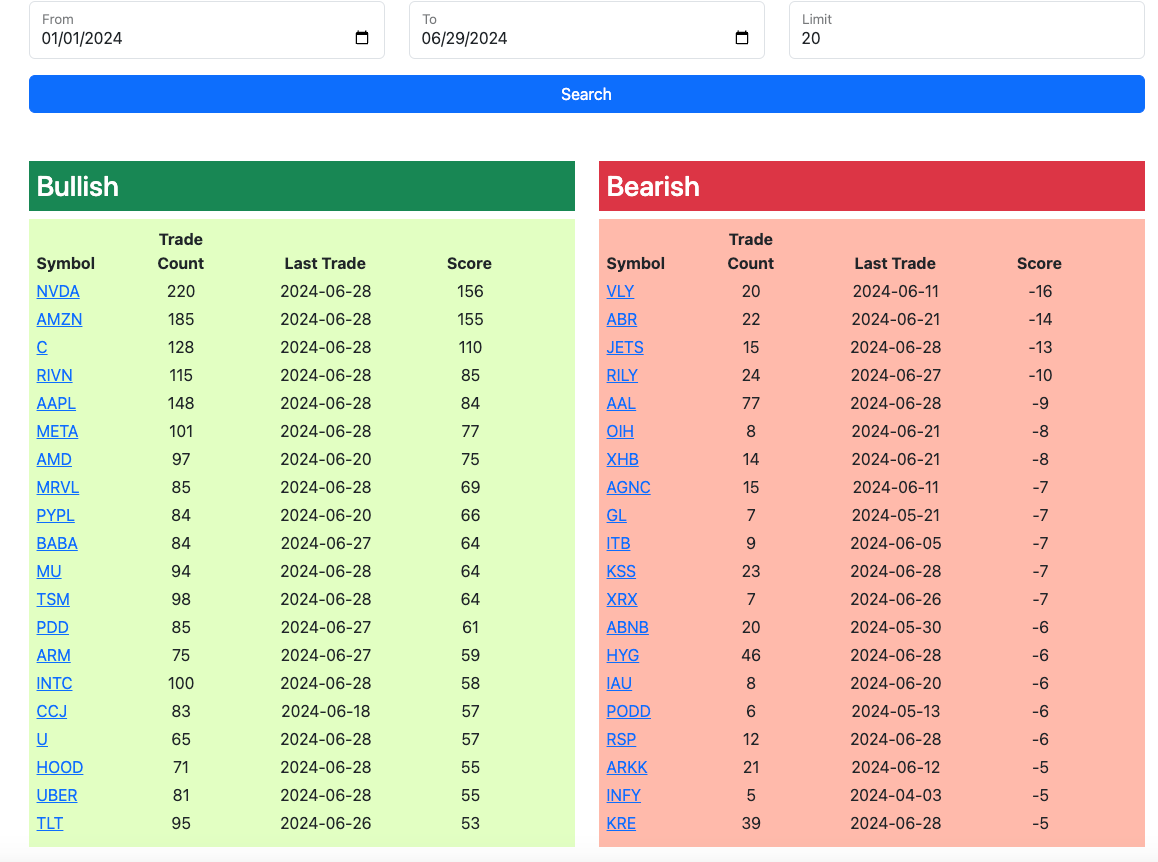This screenshot has width=1158, height=862.
Task: Select the RILY ticker link
Action: (x=622, y=375)
